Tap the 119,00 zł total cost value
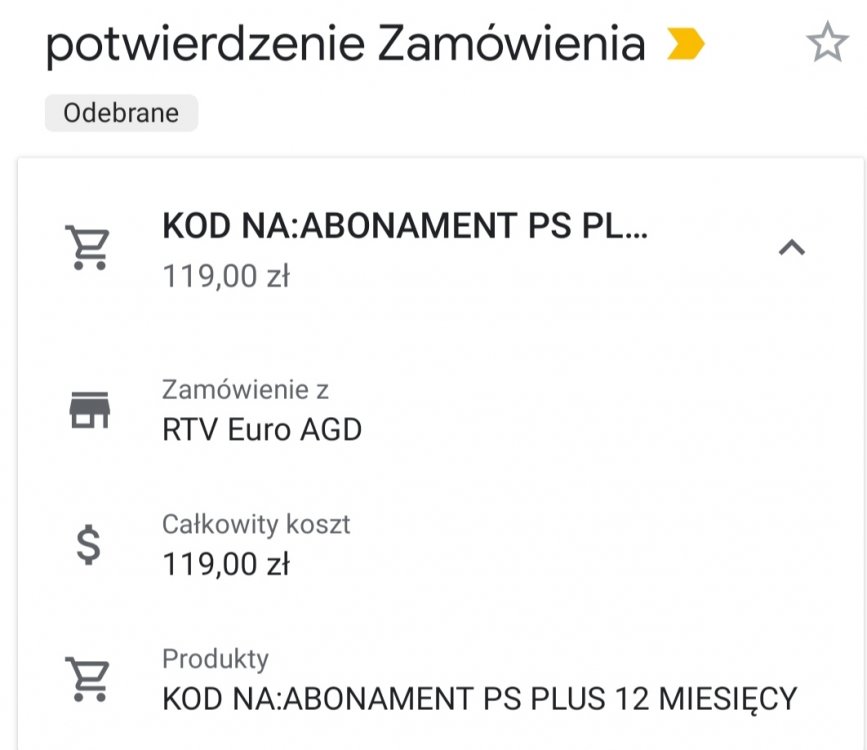 coord(226,565)
